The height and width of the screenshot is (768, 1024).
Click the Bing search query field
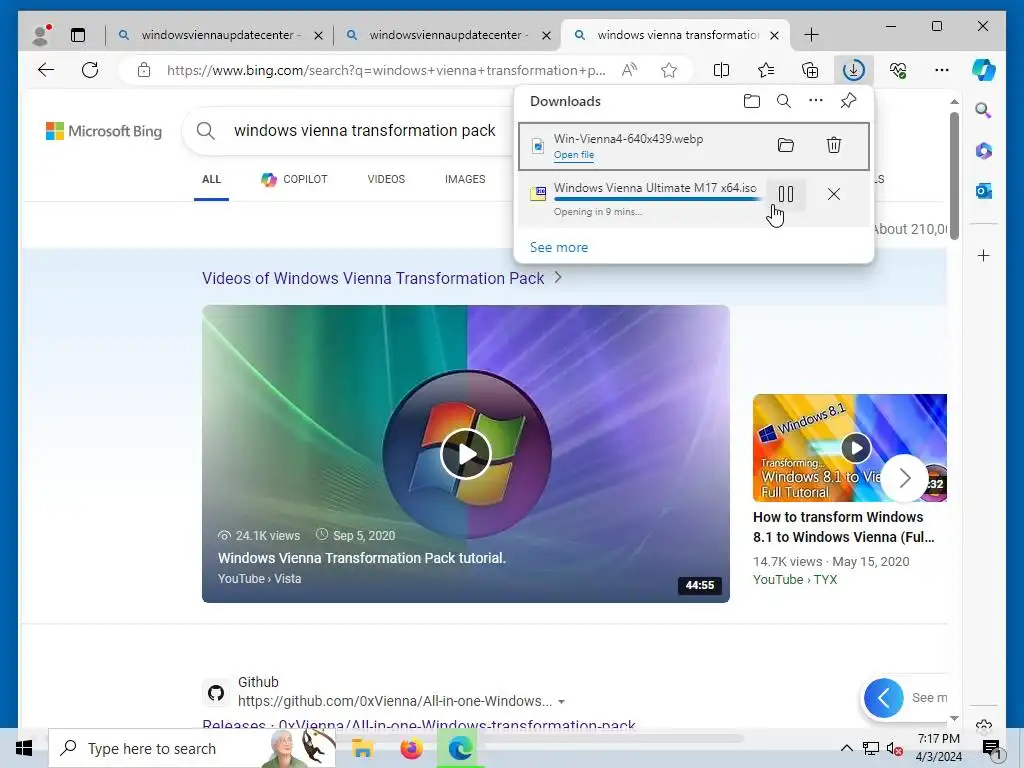[x=364, y=131]
